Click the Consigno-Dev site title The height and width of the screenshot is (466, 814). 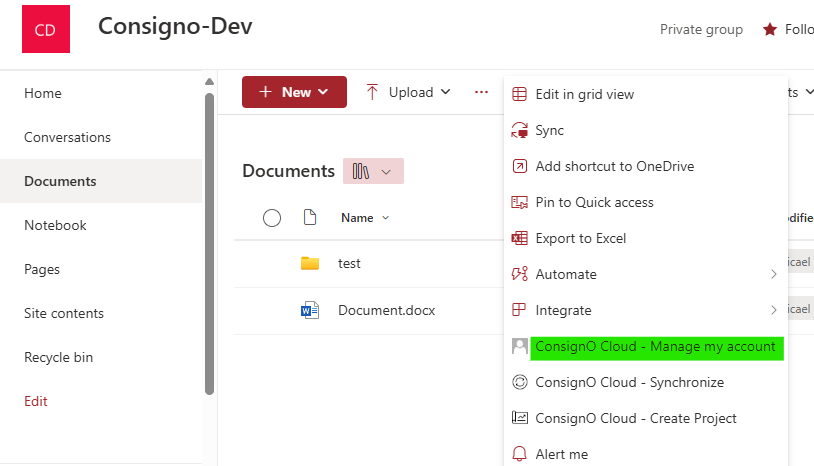175,26
